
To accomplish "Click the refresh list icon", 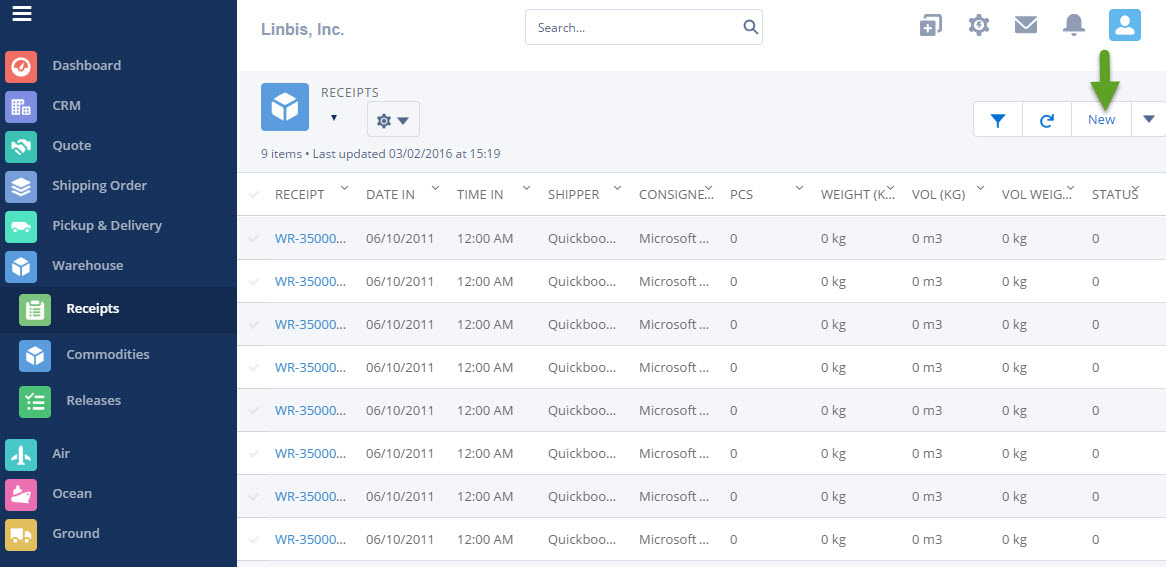I will pyautogui.click(x=1047, y=120).
